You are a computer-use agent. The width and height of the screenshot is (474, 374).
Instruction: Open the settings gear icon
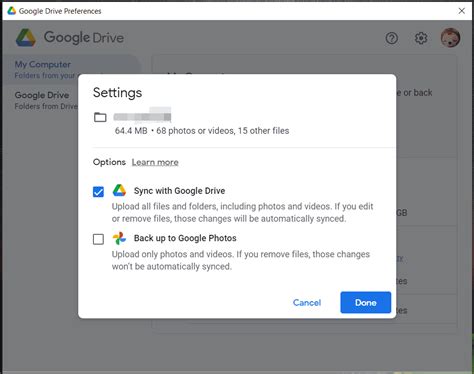[421, 38]
